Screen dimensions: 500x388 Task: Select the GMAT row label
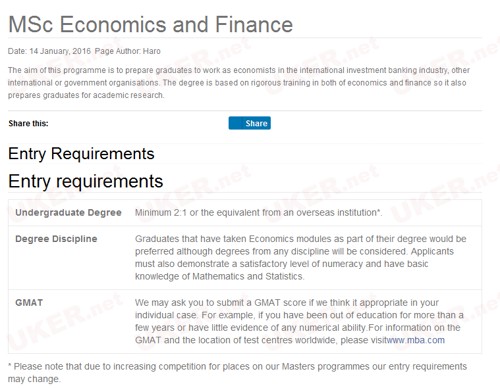click(29, 303)
